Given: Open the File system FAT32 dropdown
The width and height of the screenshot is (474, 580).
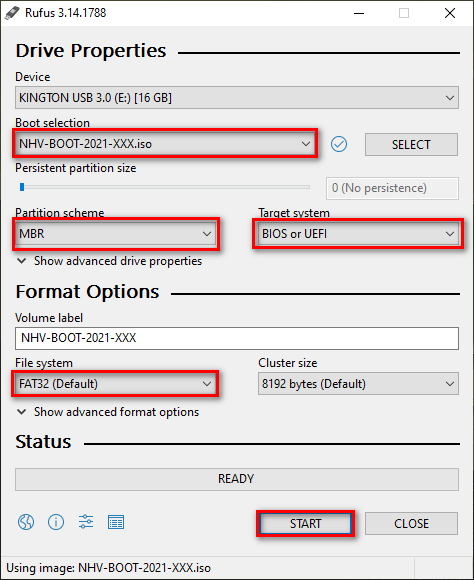Looking at the screenshot, I should coord(116,384).
